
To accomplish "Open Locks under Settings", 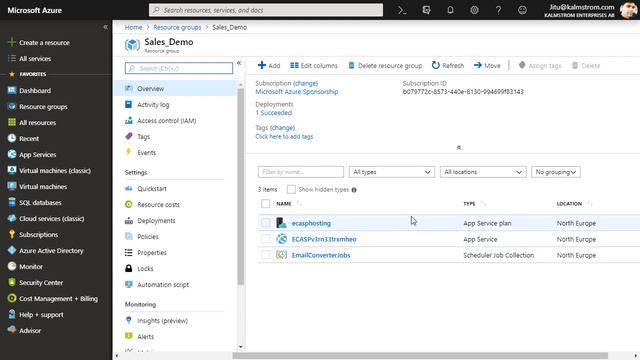I will click(x=145, y=269).
